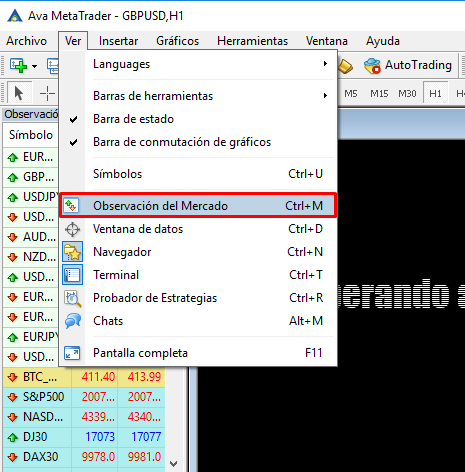Click the green up arrow beside DJ30

pyautogui.click(x=13, y=437)
